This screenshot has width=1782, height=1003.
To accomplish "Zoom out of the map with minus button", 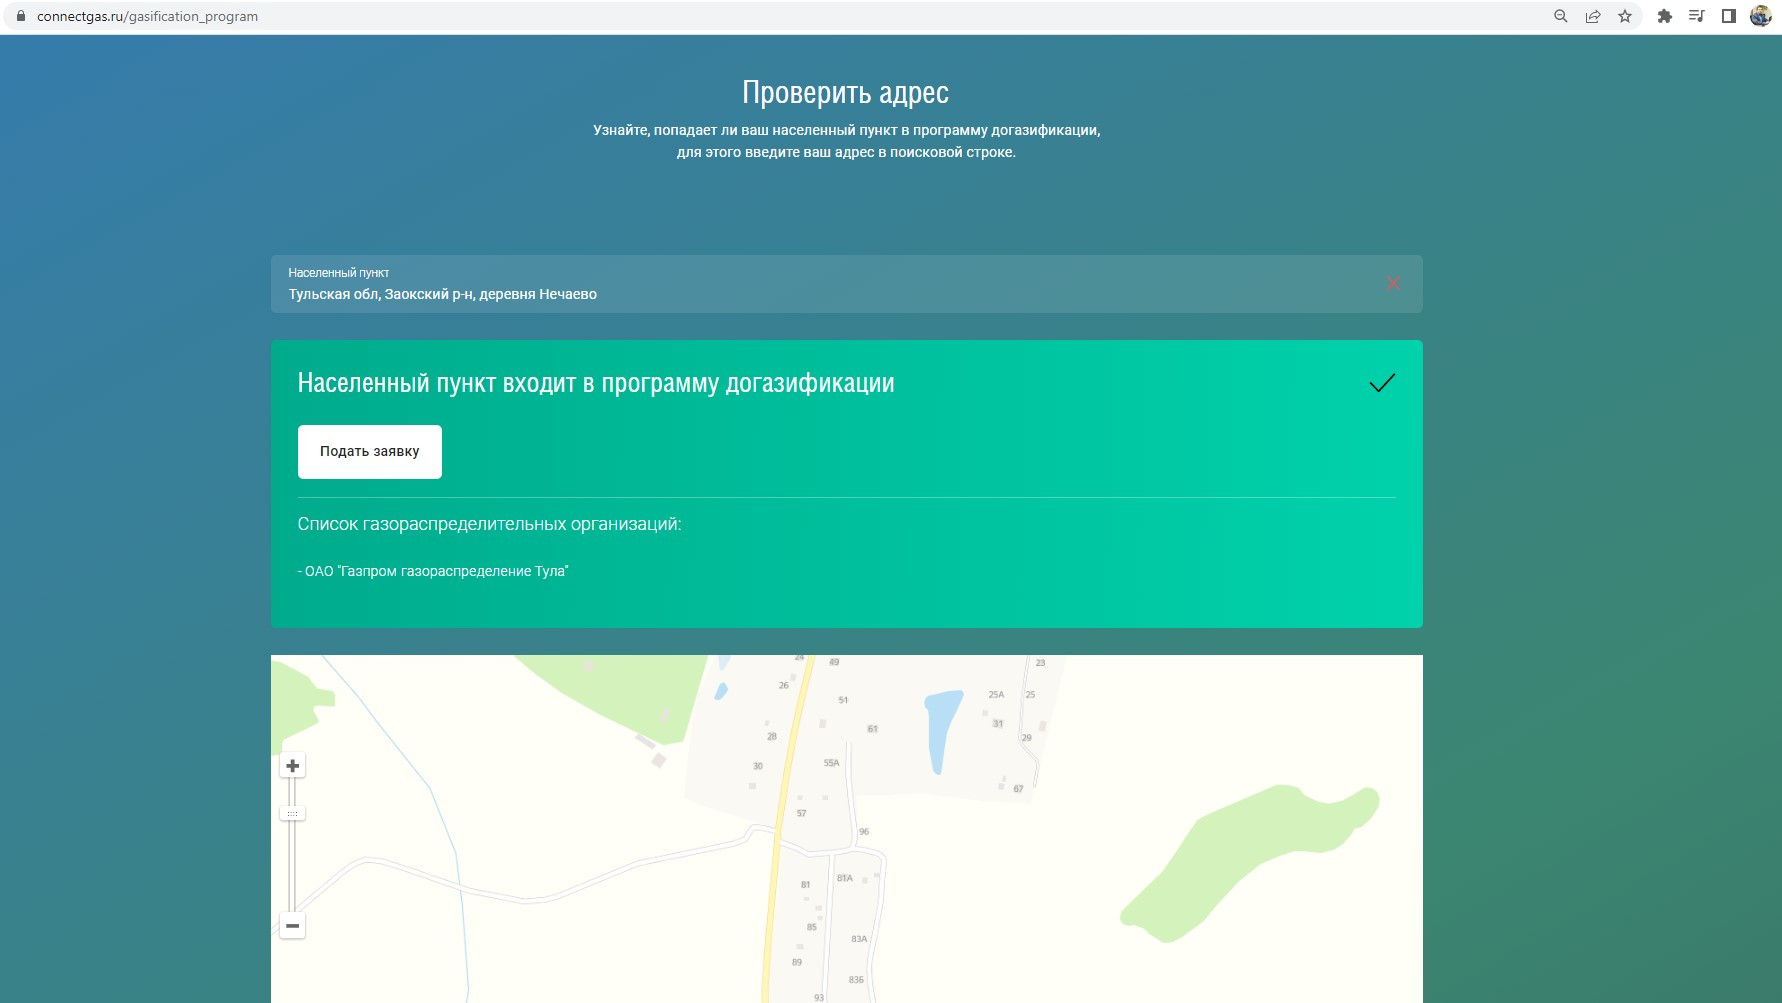I will click(292, 926).
